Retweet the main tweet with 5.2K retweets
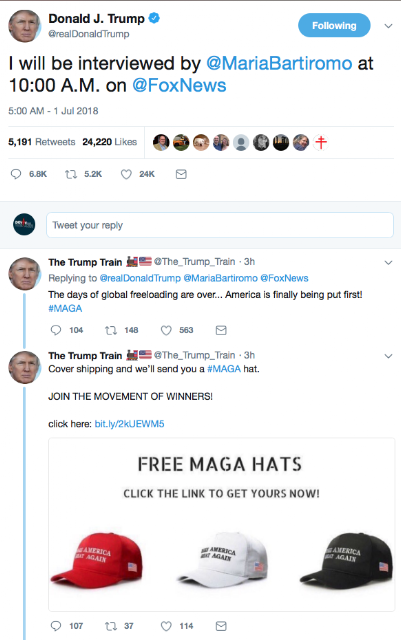Image resolution: width=401 pixels, height=640 pixels. click(x=71, y=174)
